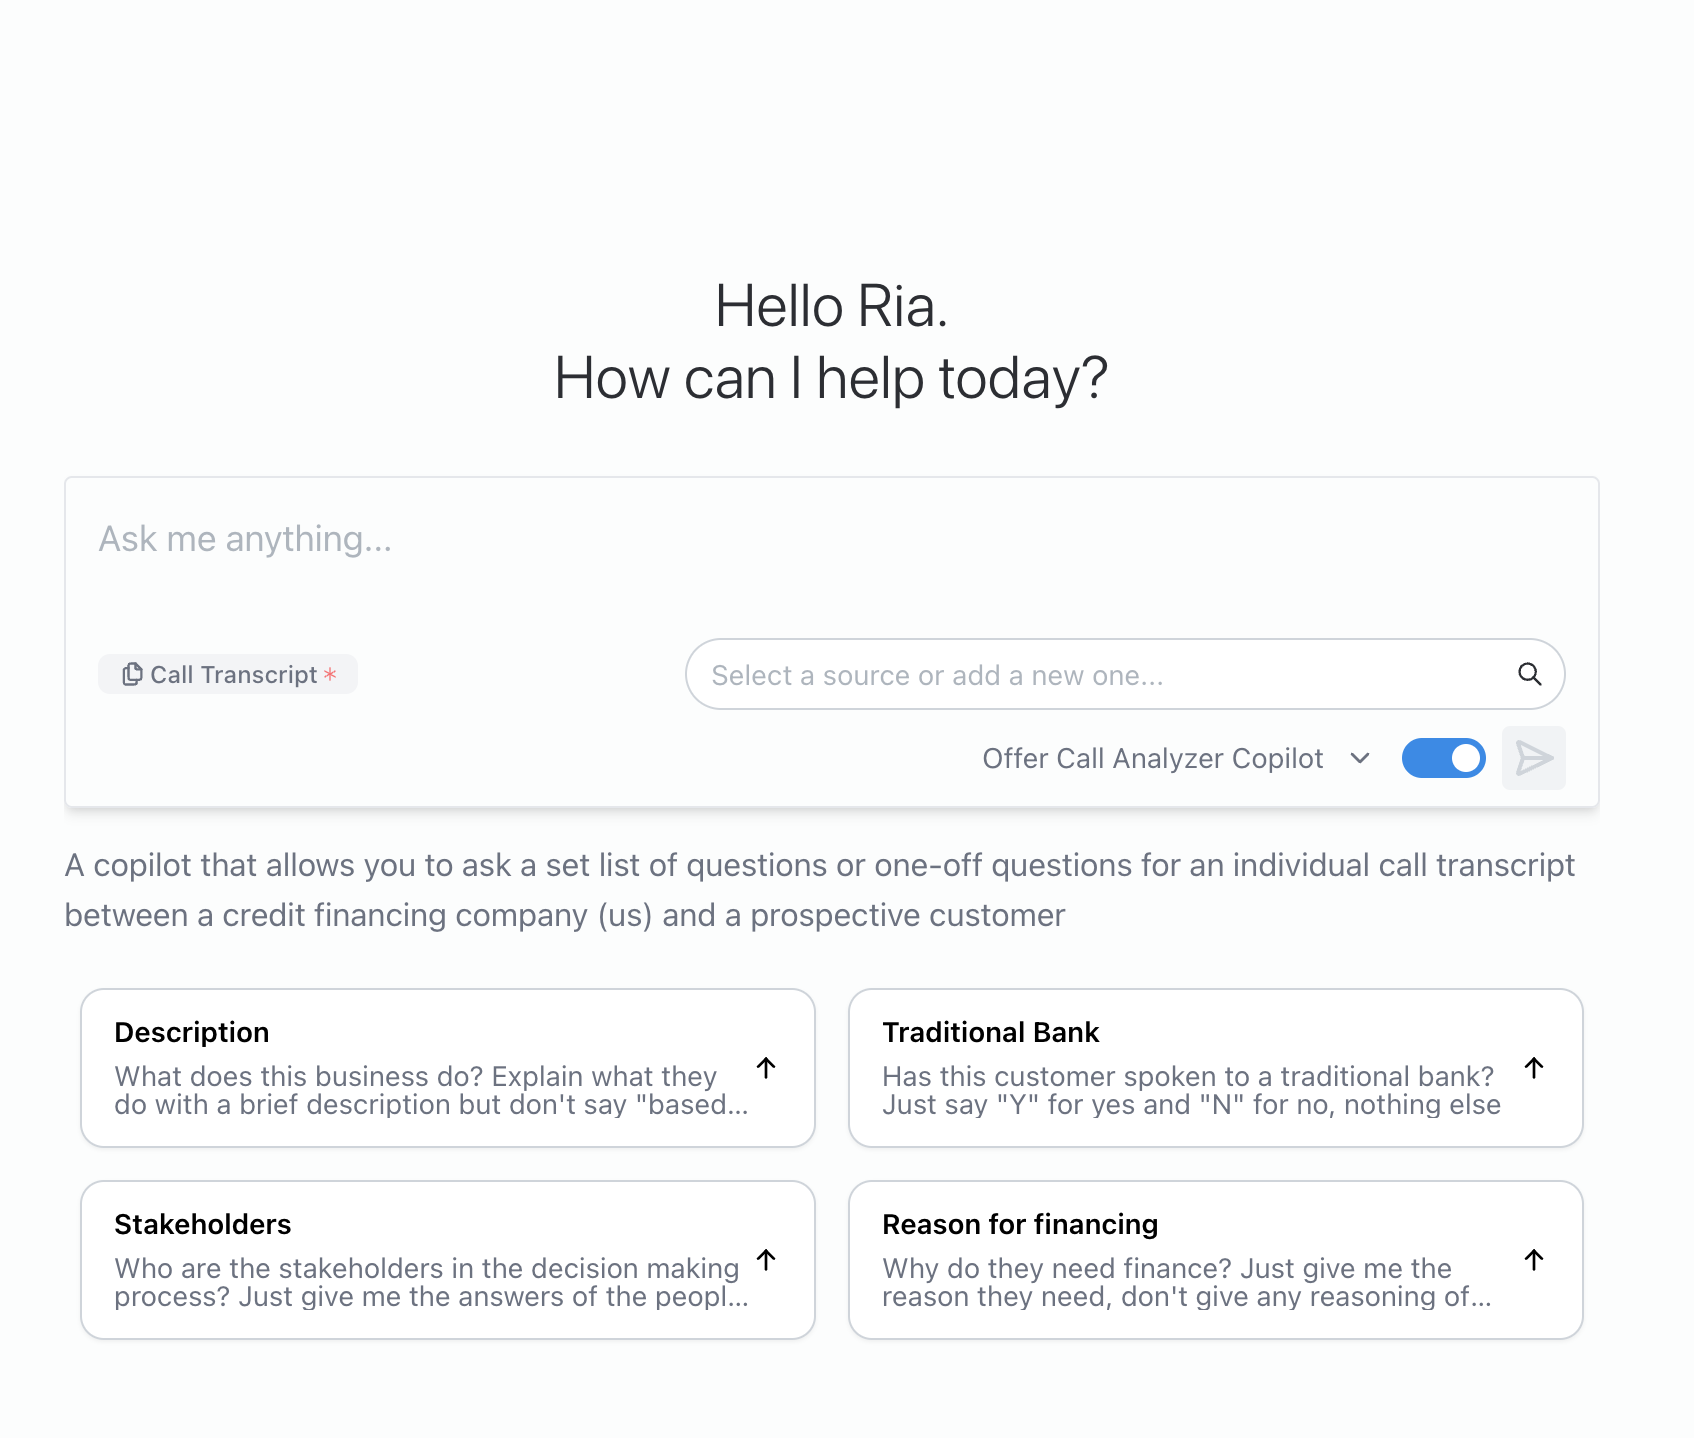Click the up arrow on the Traditional Bank card

click(x=1534, y=1067)
